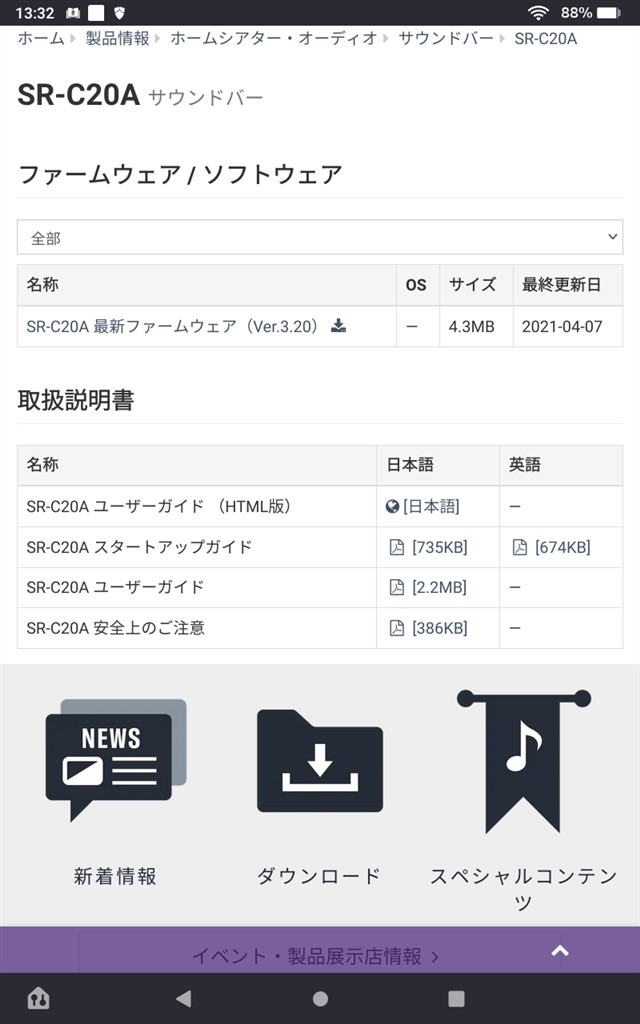Open the [735KB] Japanese startup guide
The width and height of the screenshot is (640, 1024).
[x=440, y=547]
